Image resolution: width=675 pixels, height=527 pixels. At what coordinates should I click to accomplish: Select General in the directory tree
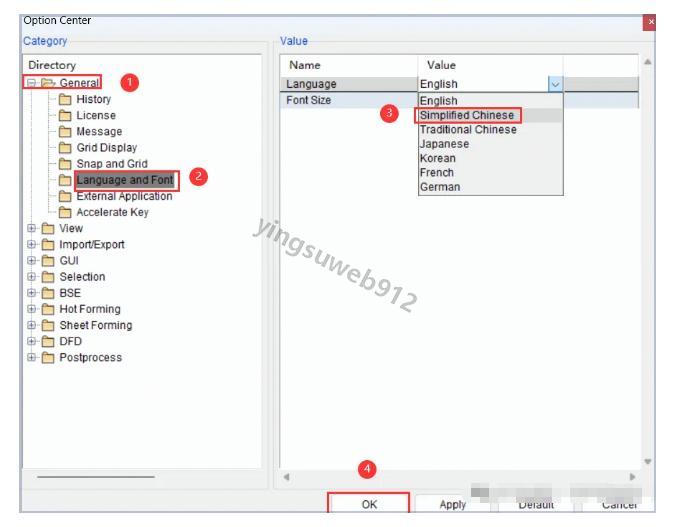click(79, 82)
